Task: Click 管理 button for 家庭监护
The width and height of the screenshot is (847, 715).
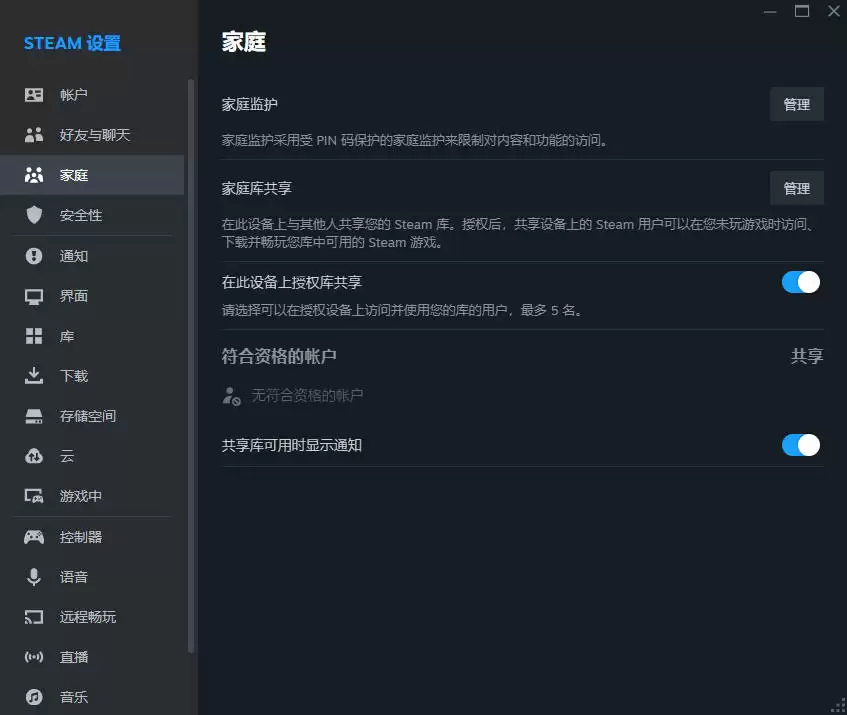Action: click(796, 104)
